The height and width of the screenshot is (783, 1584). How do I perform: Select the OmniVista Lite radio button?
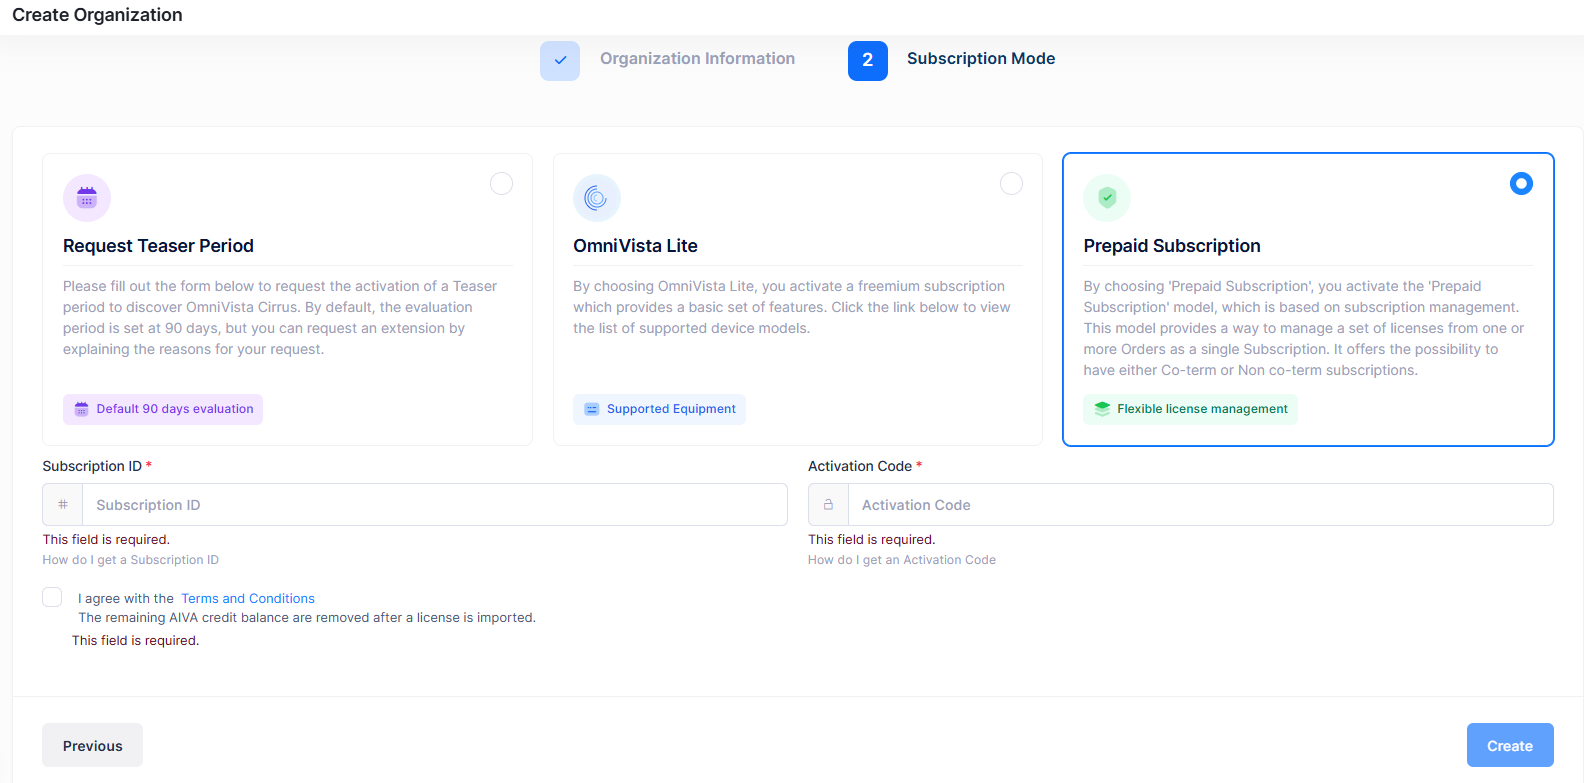click(x=1012, y=184)
